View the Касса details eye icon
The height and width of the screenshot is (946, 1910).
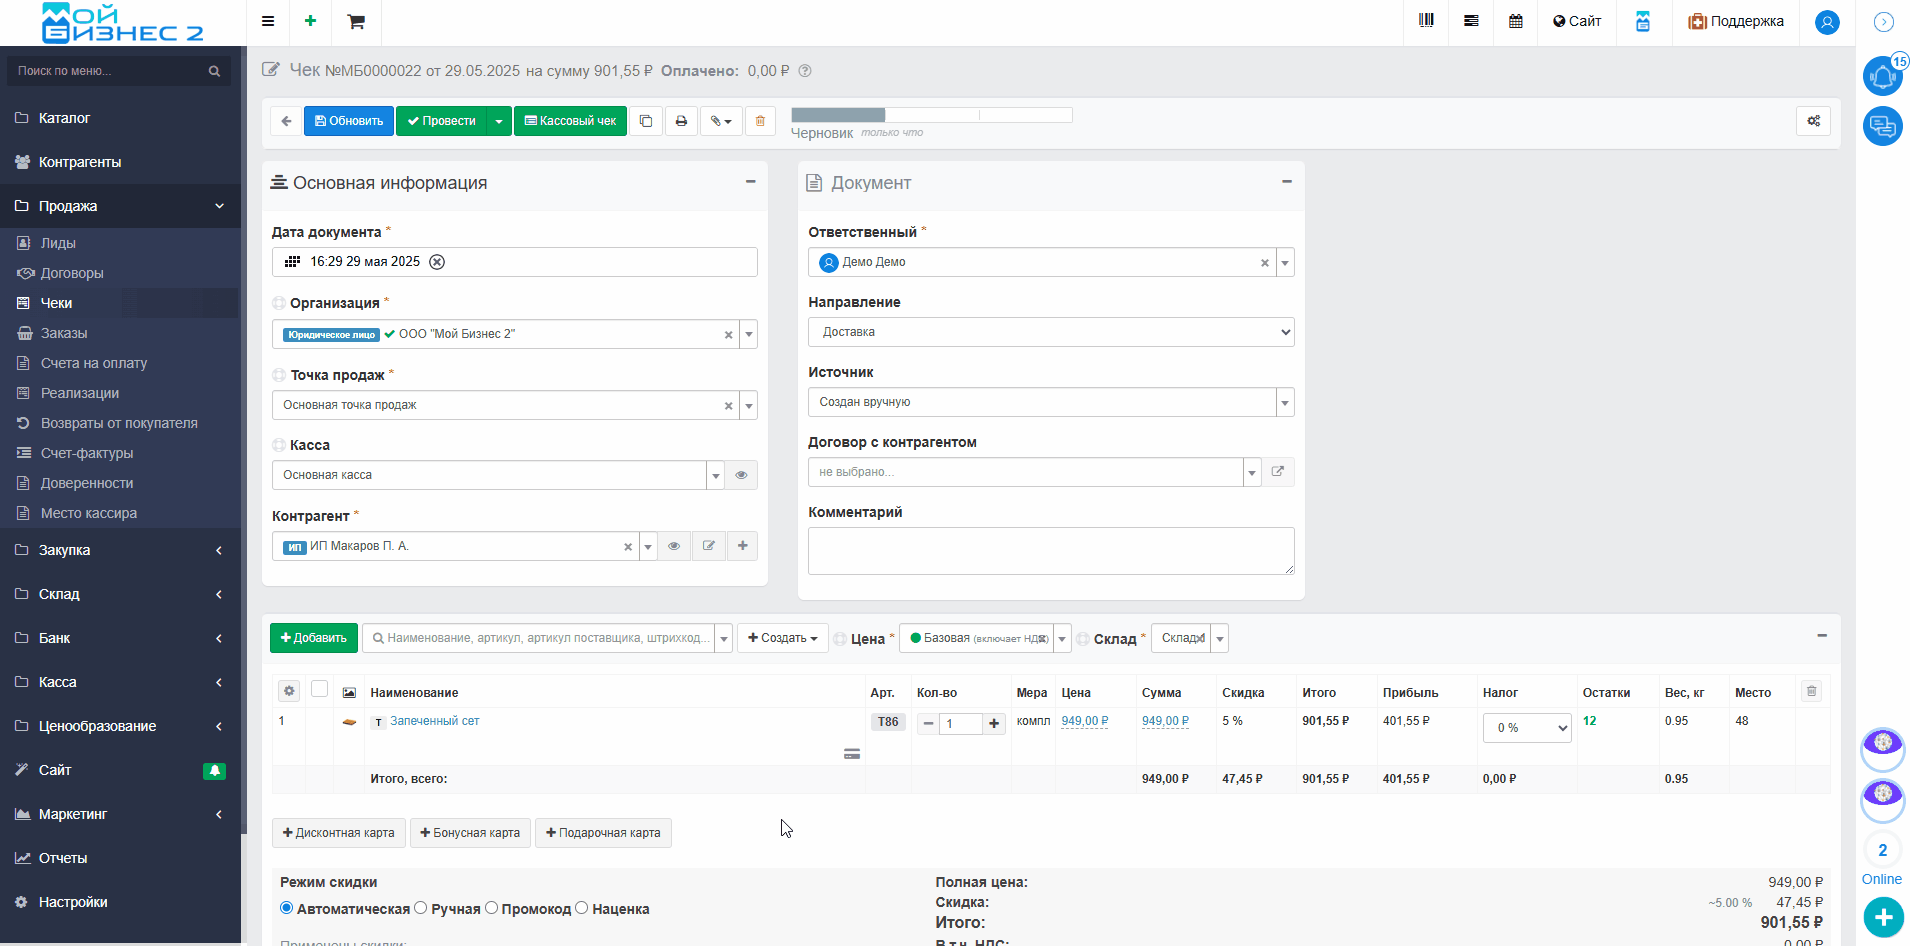pos(741,475)
